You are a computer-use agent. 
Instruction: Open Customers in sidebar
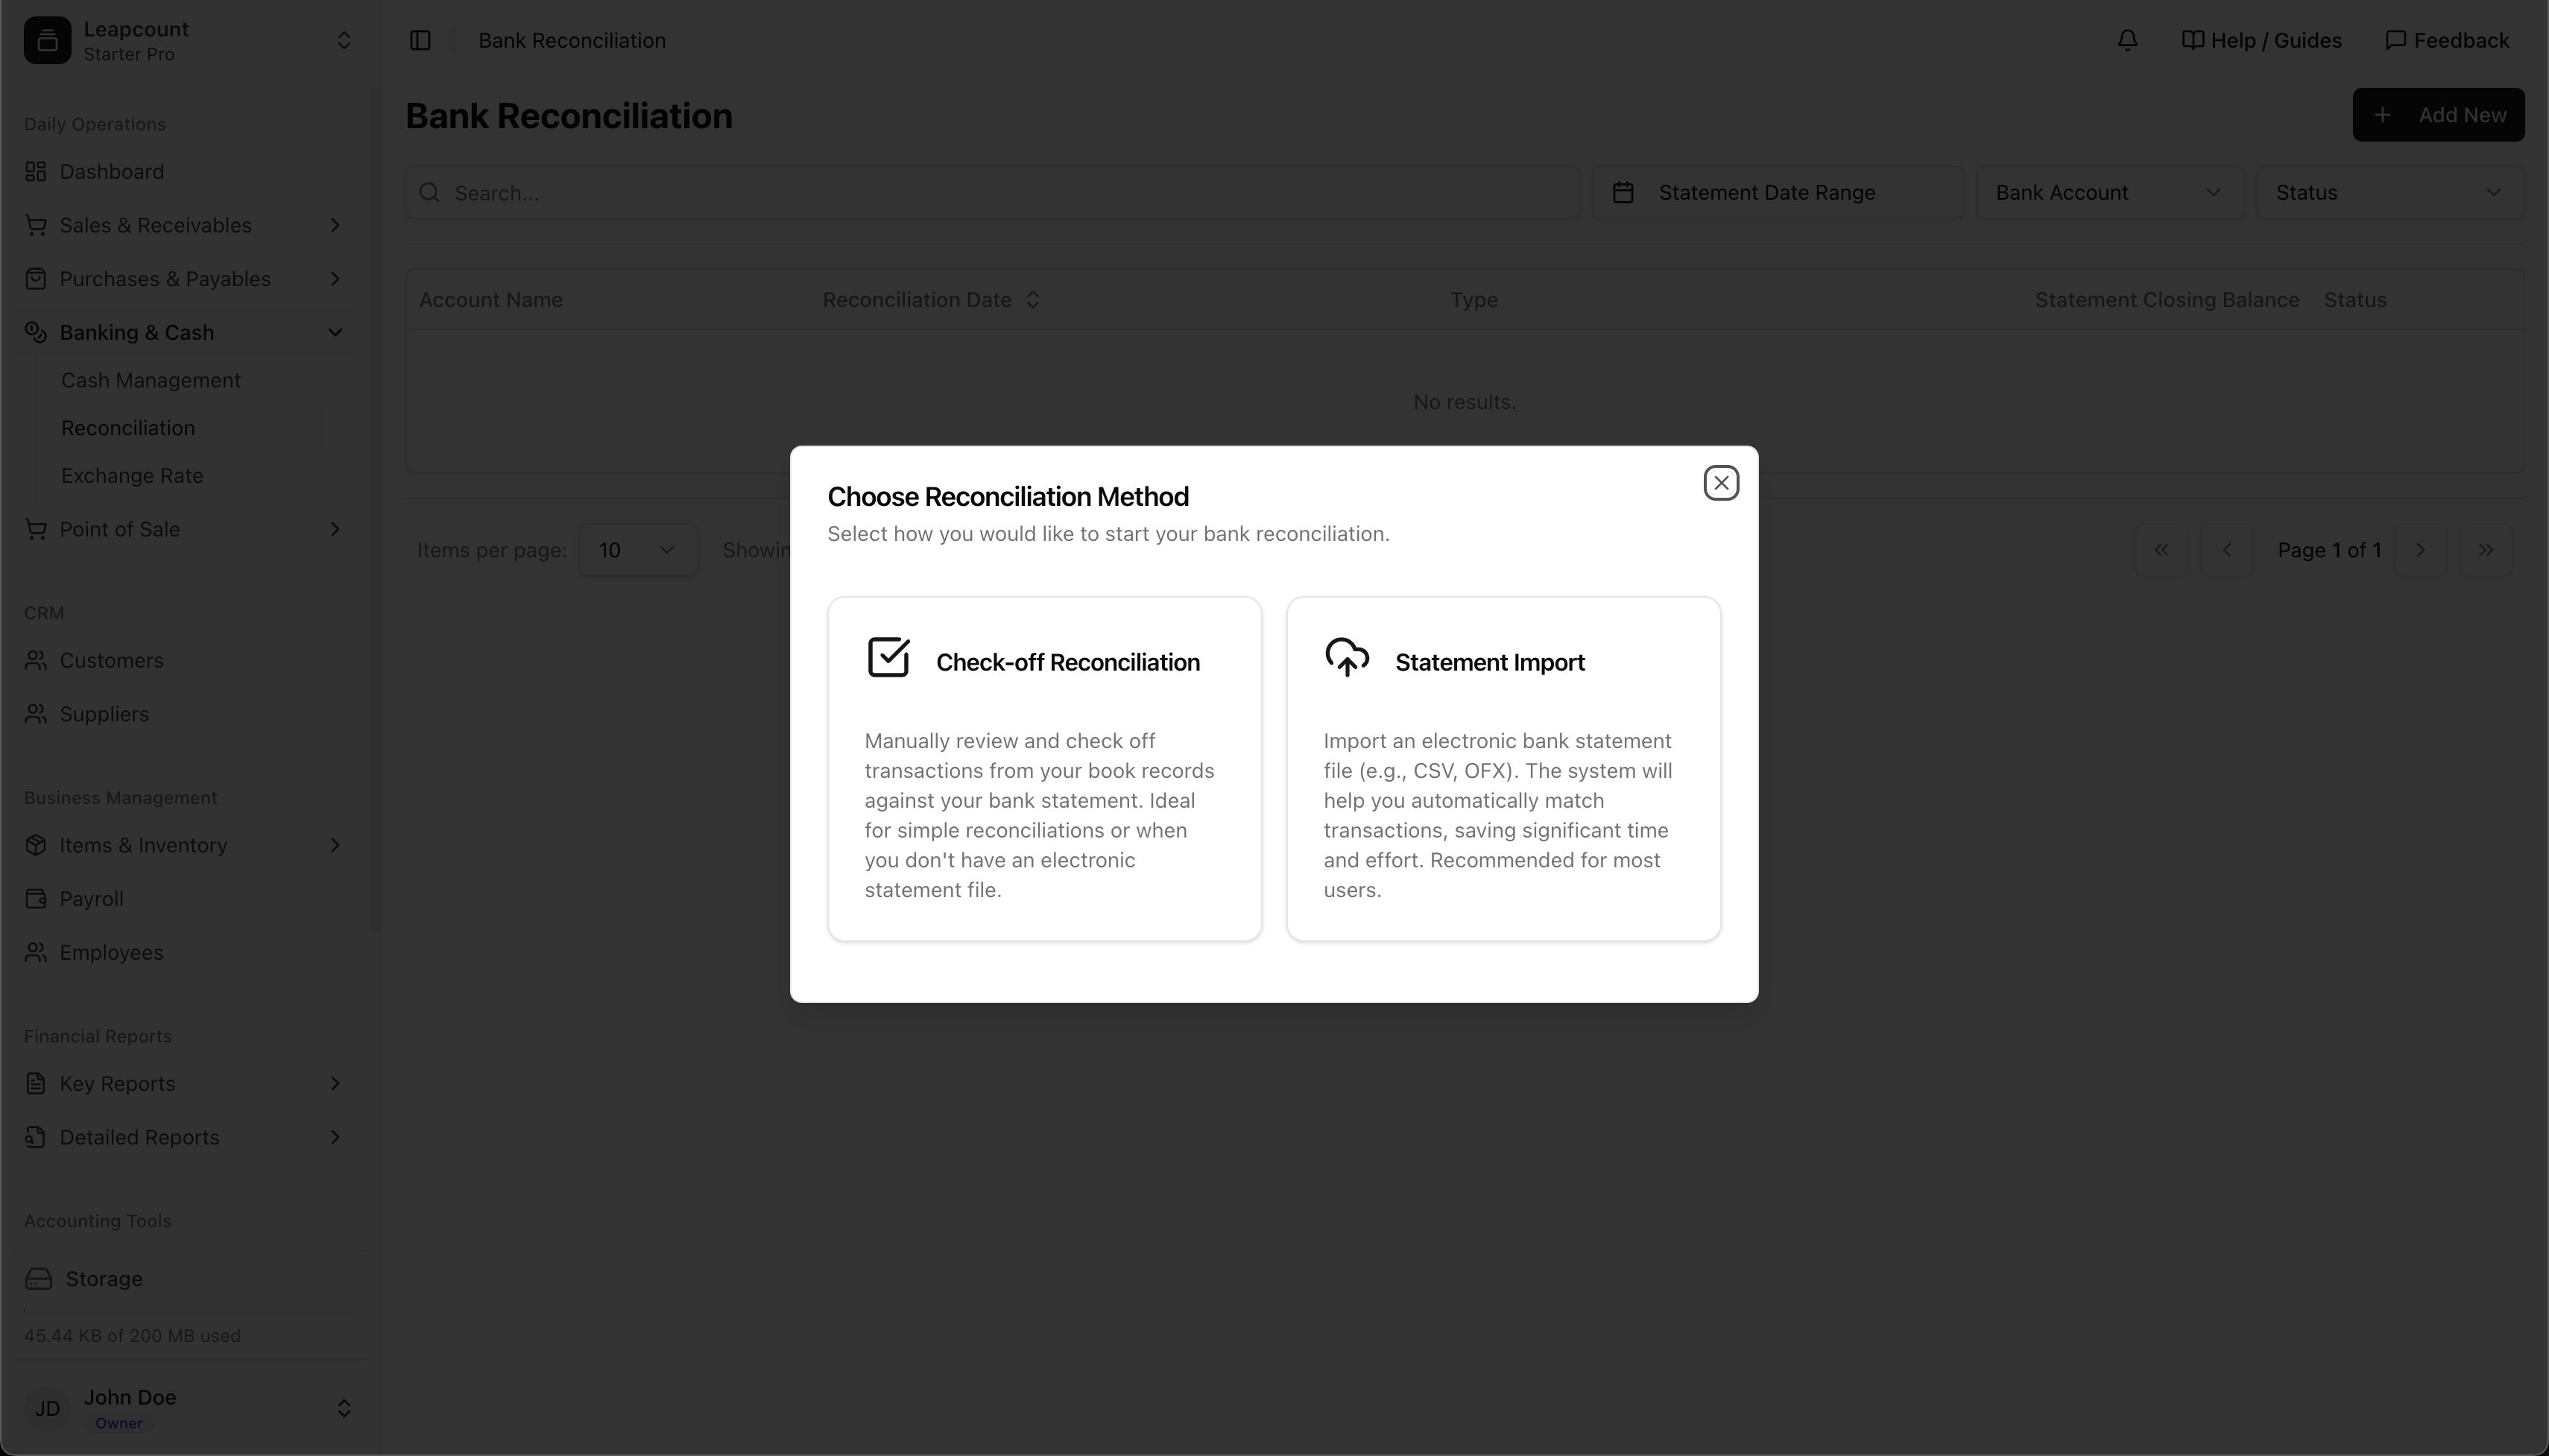[190, 661]
